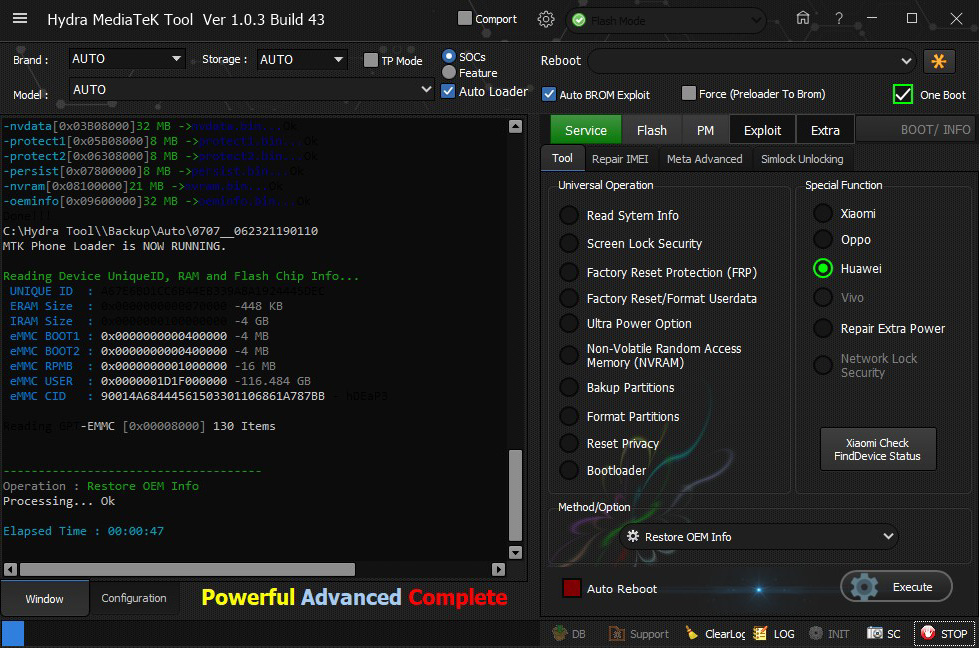Open the Repair IMEI subtab
Screen dimensions: 979x648
[620, 159]
